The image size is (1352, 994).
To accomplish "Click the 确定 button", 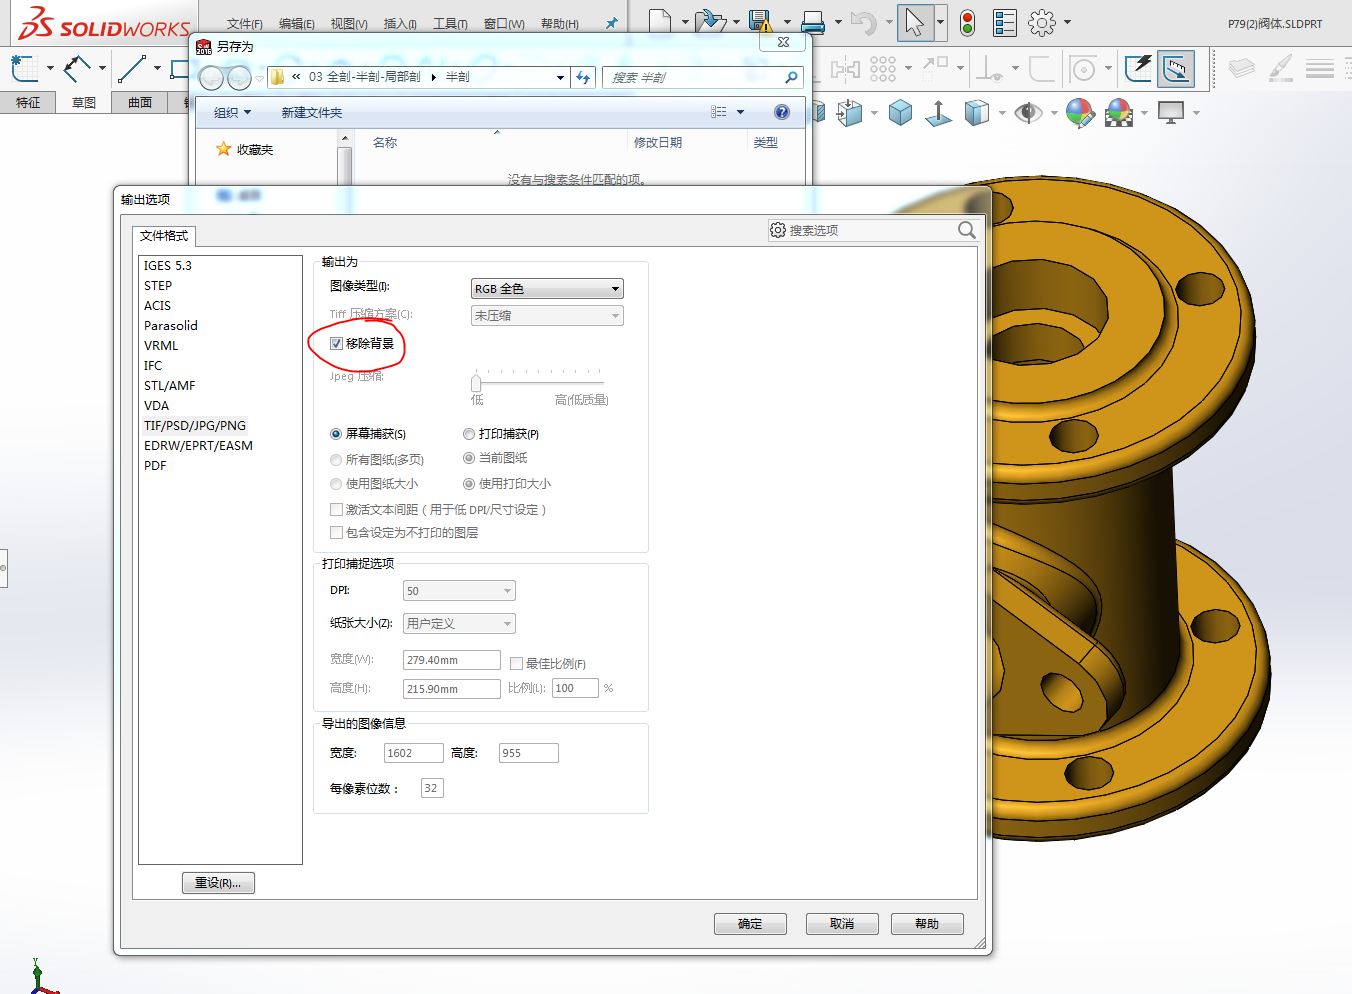I will pos(750,924).
